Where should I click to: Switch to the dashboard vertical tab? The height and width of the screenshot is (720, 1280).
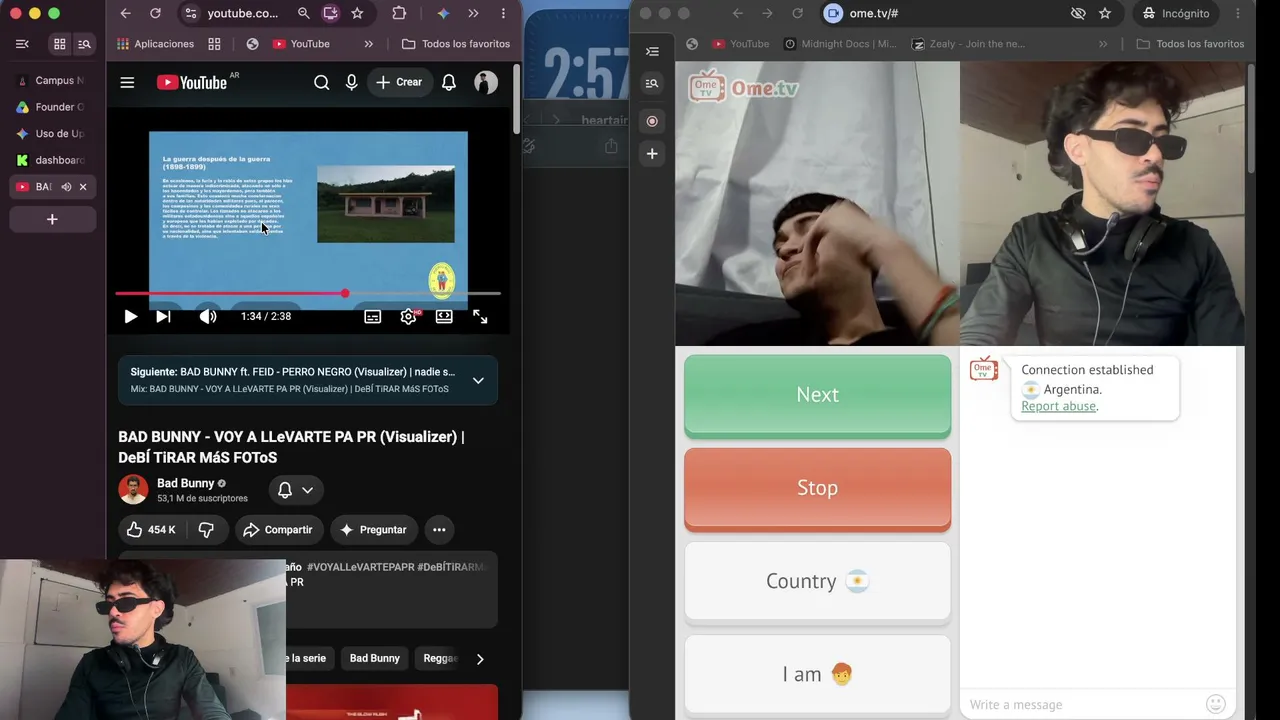[53, 160]
